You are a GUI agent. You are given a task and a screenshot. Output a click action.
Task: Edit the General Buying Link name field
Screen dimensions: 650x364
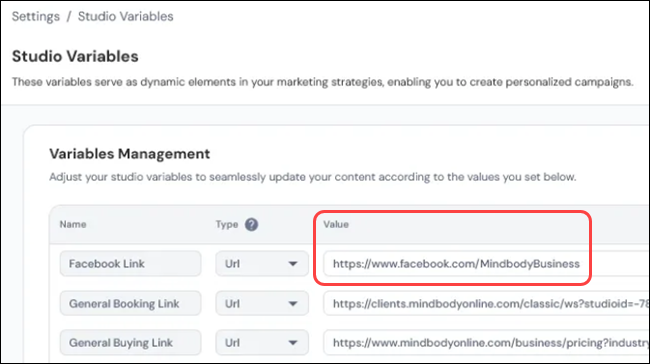point(131,342)
